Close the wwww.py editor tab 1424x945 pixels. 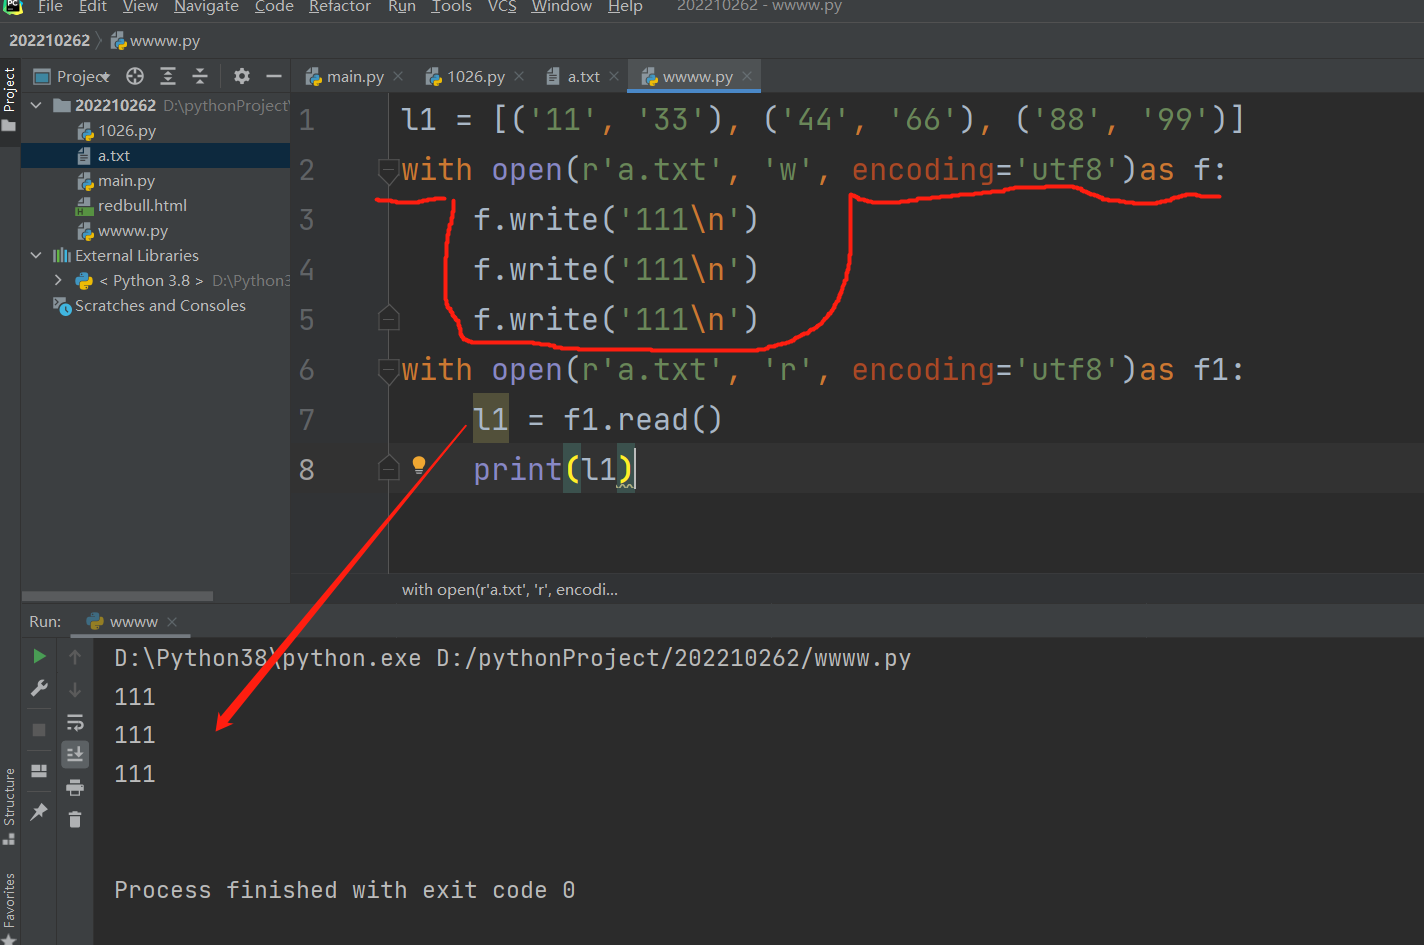point(747,76)
